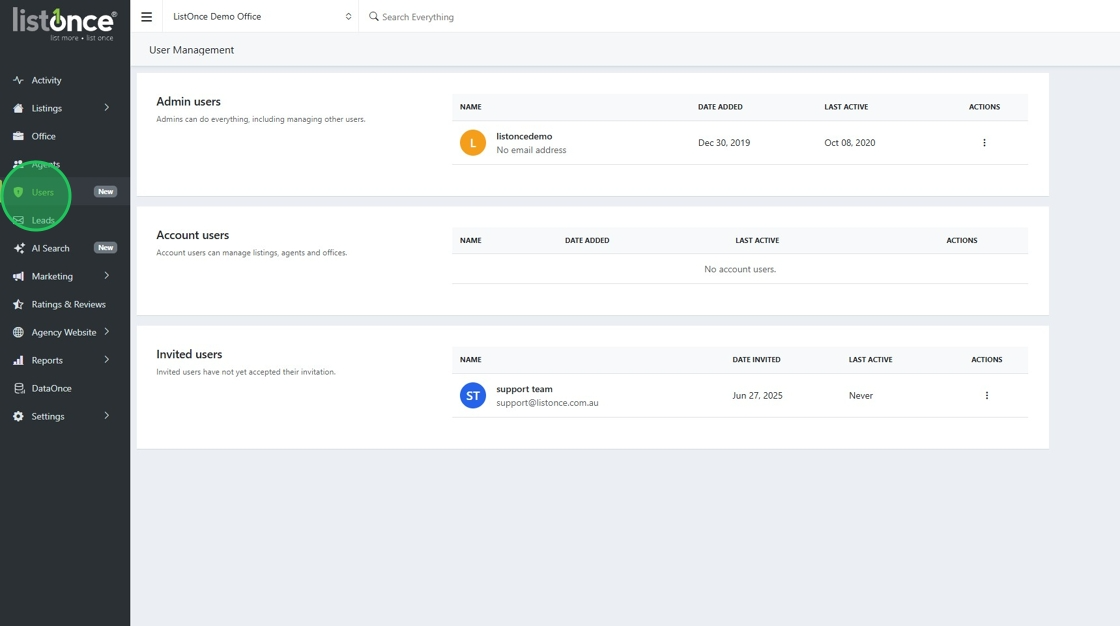Click the Activity pulse icon
The image size is (1120, 626).
pyautogui.click(x=18, y=80)
